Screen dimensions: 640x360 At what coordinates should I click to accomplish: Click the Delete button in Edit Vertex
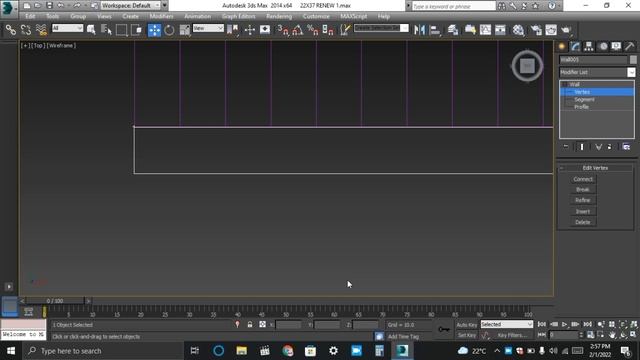click(x=583, y=222)
